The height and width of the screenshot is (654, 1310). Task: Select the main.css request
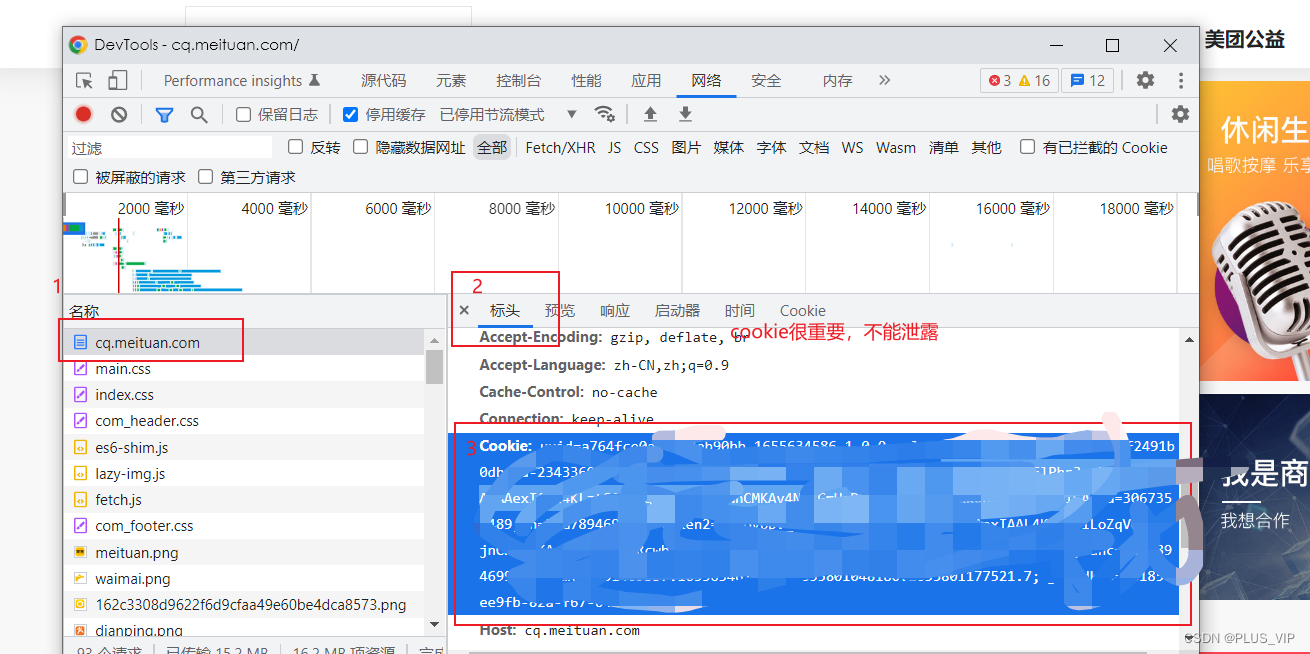click(246, 369)
